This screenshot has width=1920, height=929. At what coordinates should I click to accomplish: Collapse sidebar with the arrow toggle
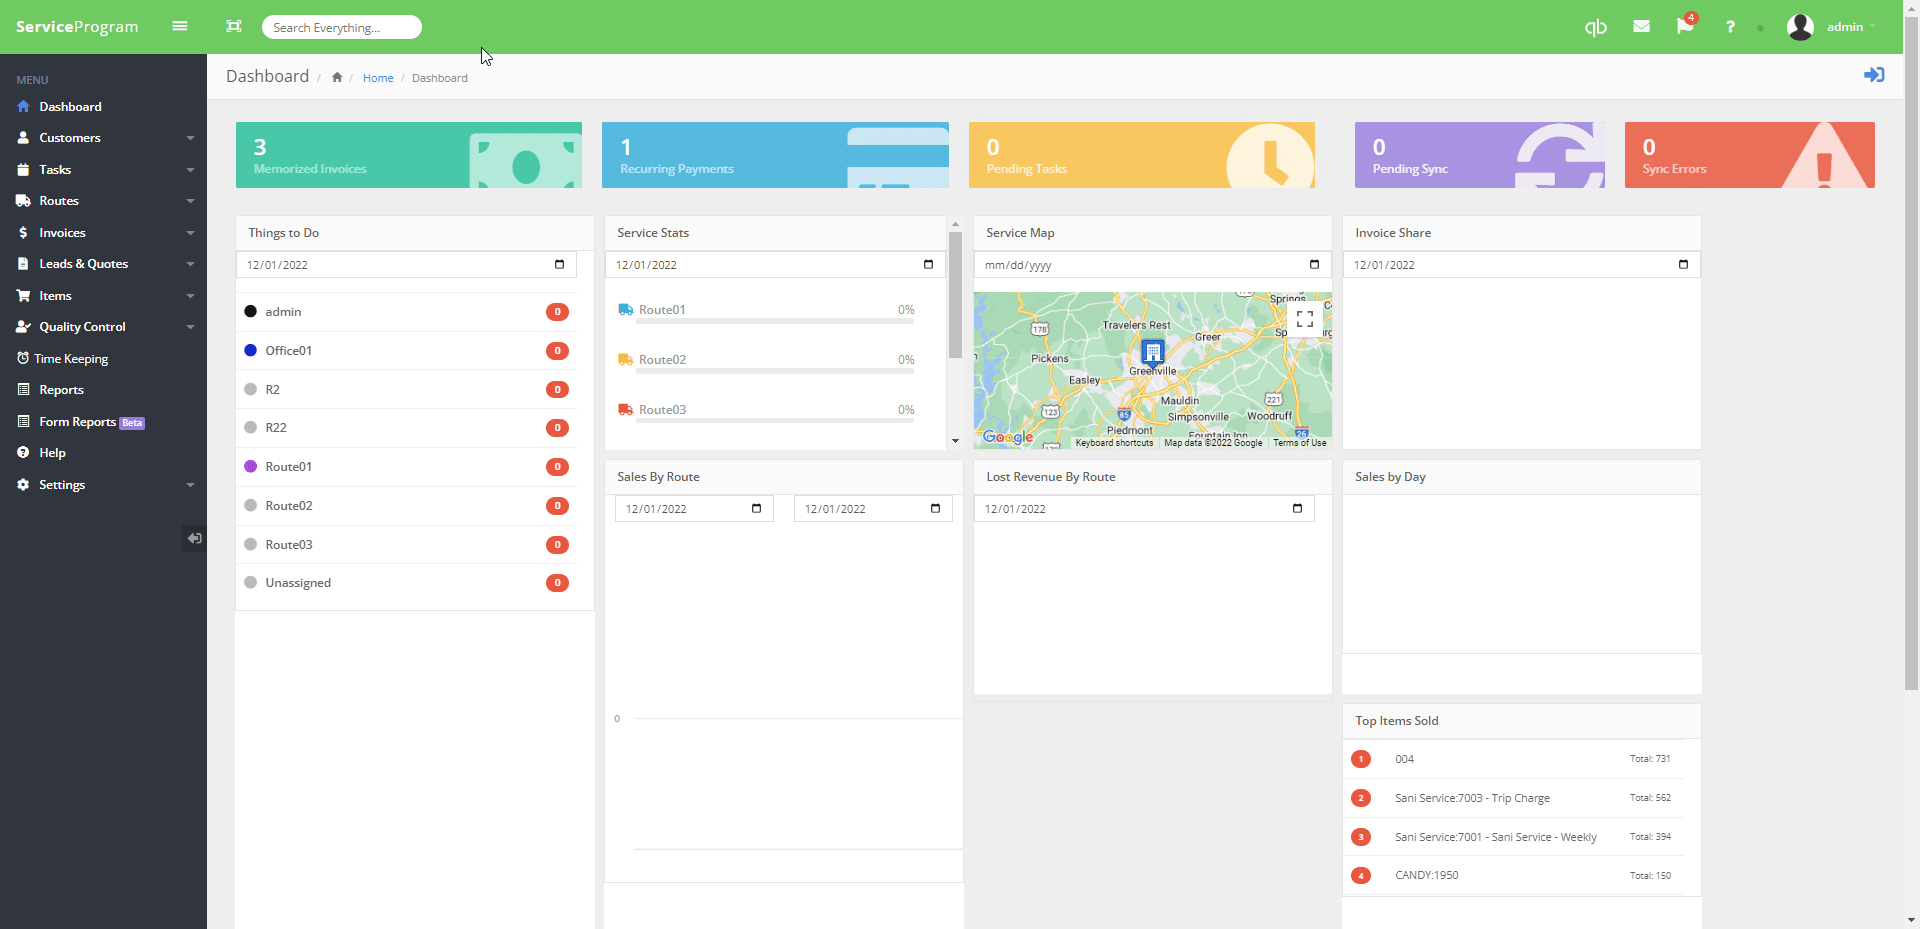[x=195, y=538]
